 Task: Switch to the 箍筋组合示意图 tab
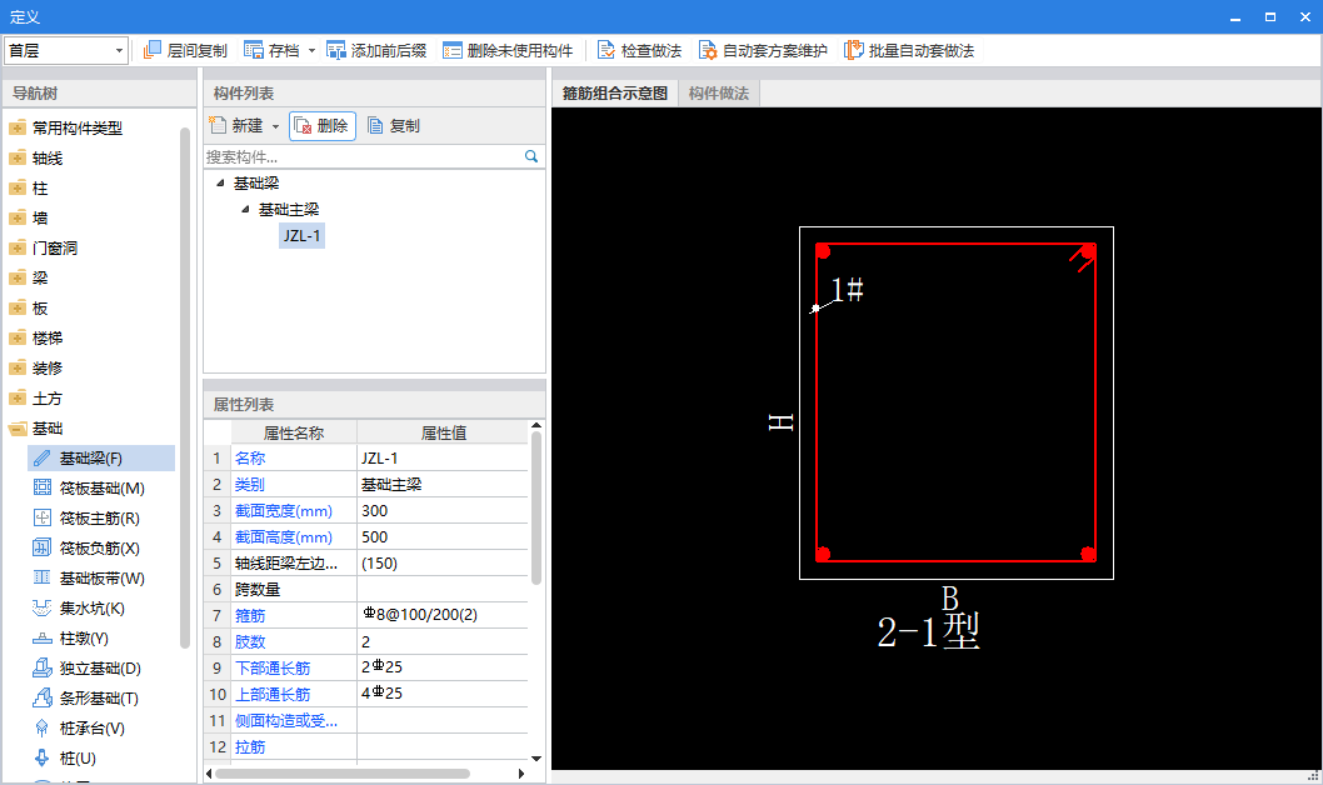click(x=615, y=93)
